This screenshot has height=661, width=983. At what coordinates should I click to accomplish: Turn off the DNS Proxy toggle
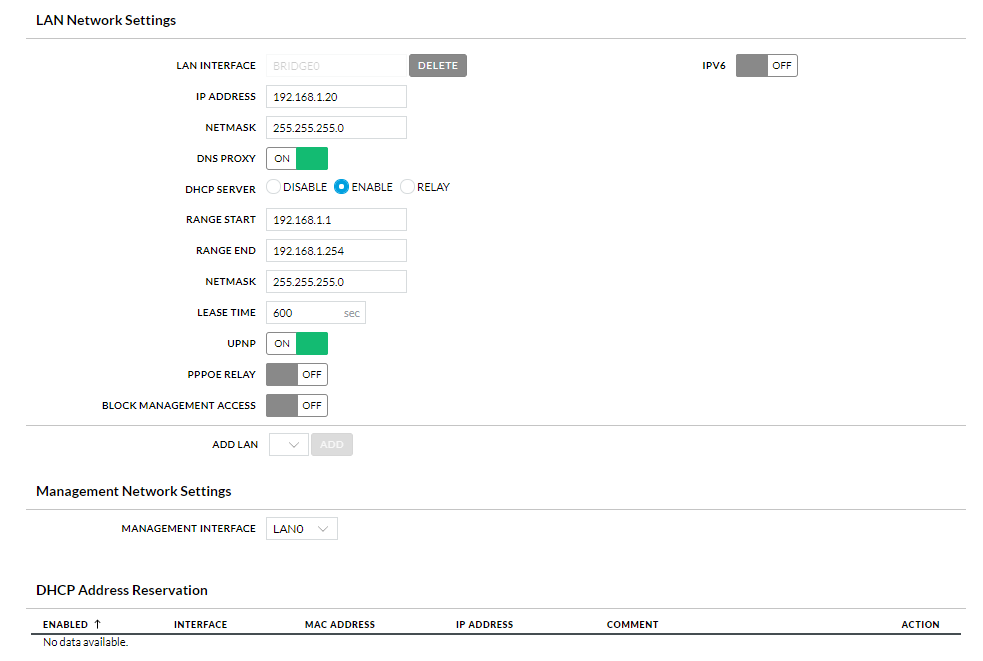coord(297,159)
